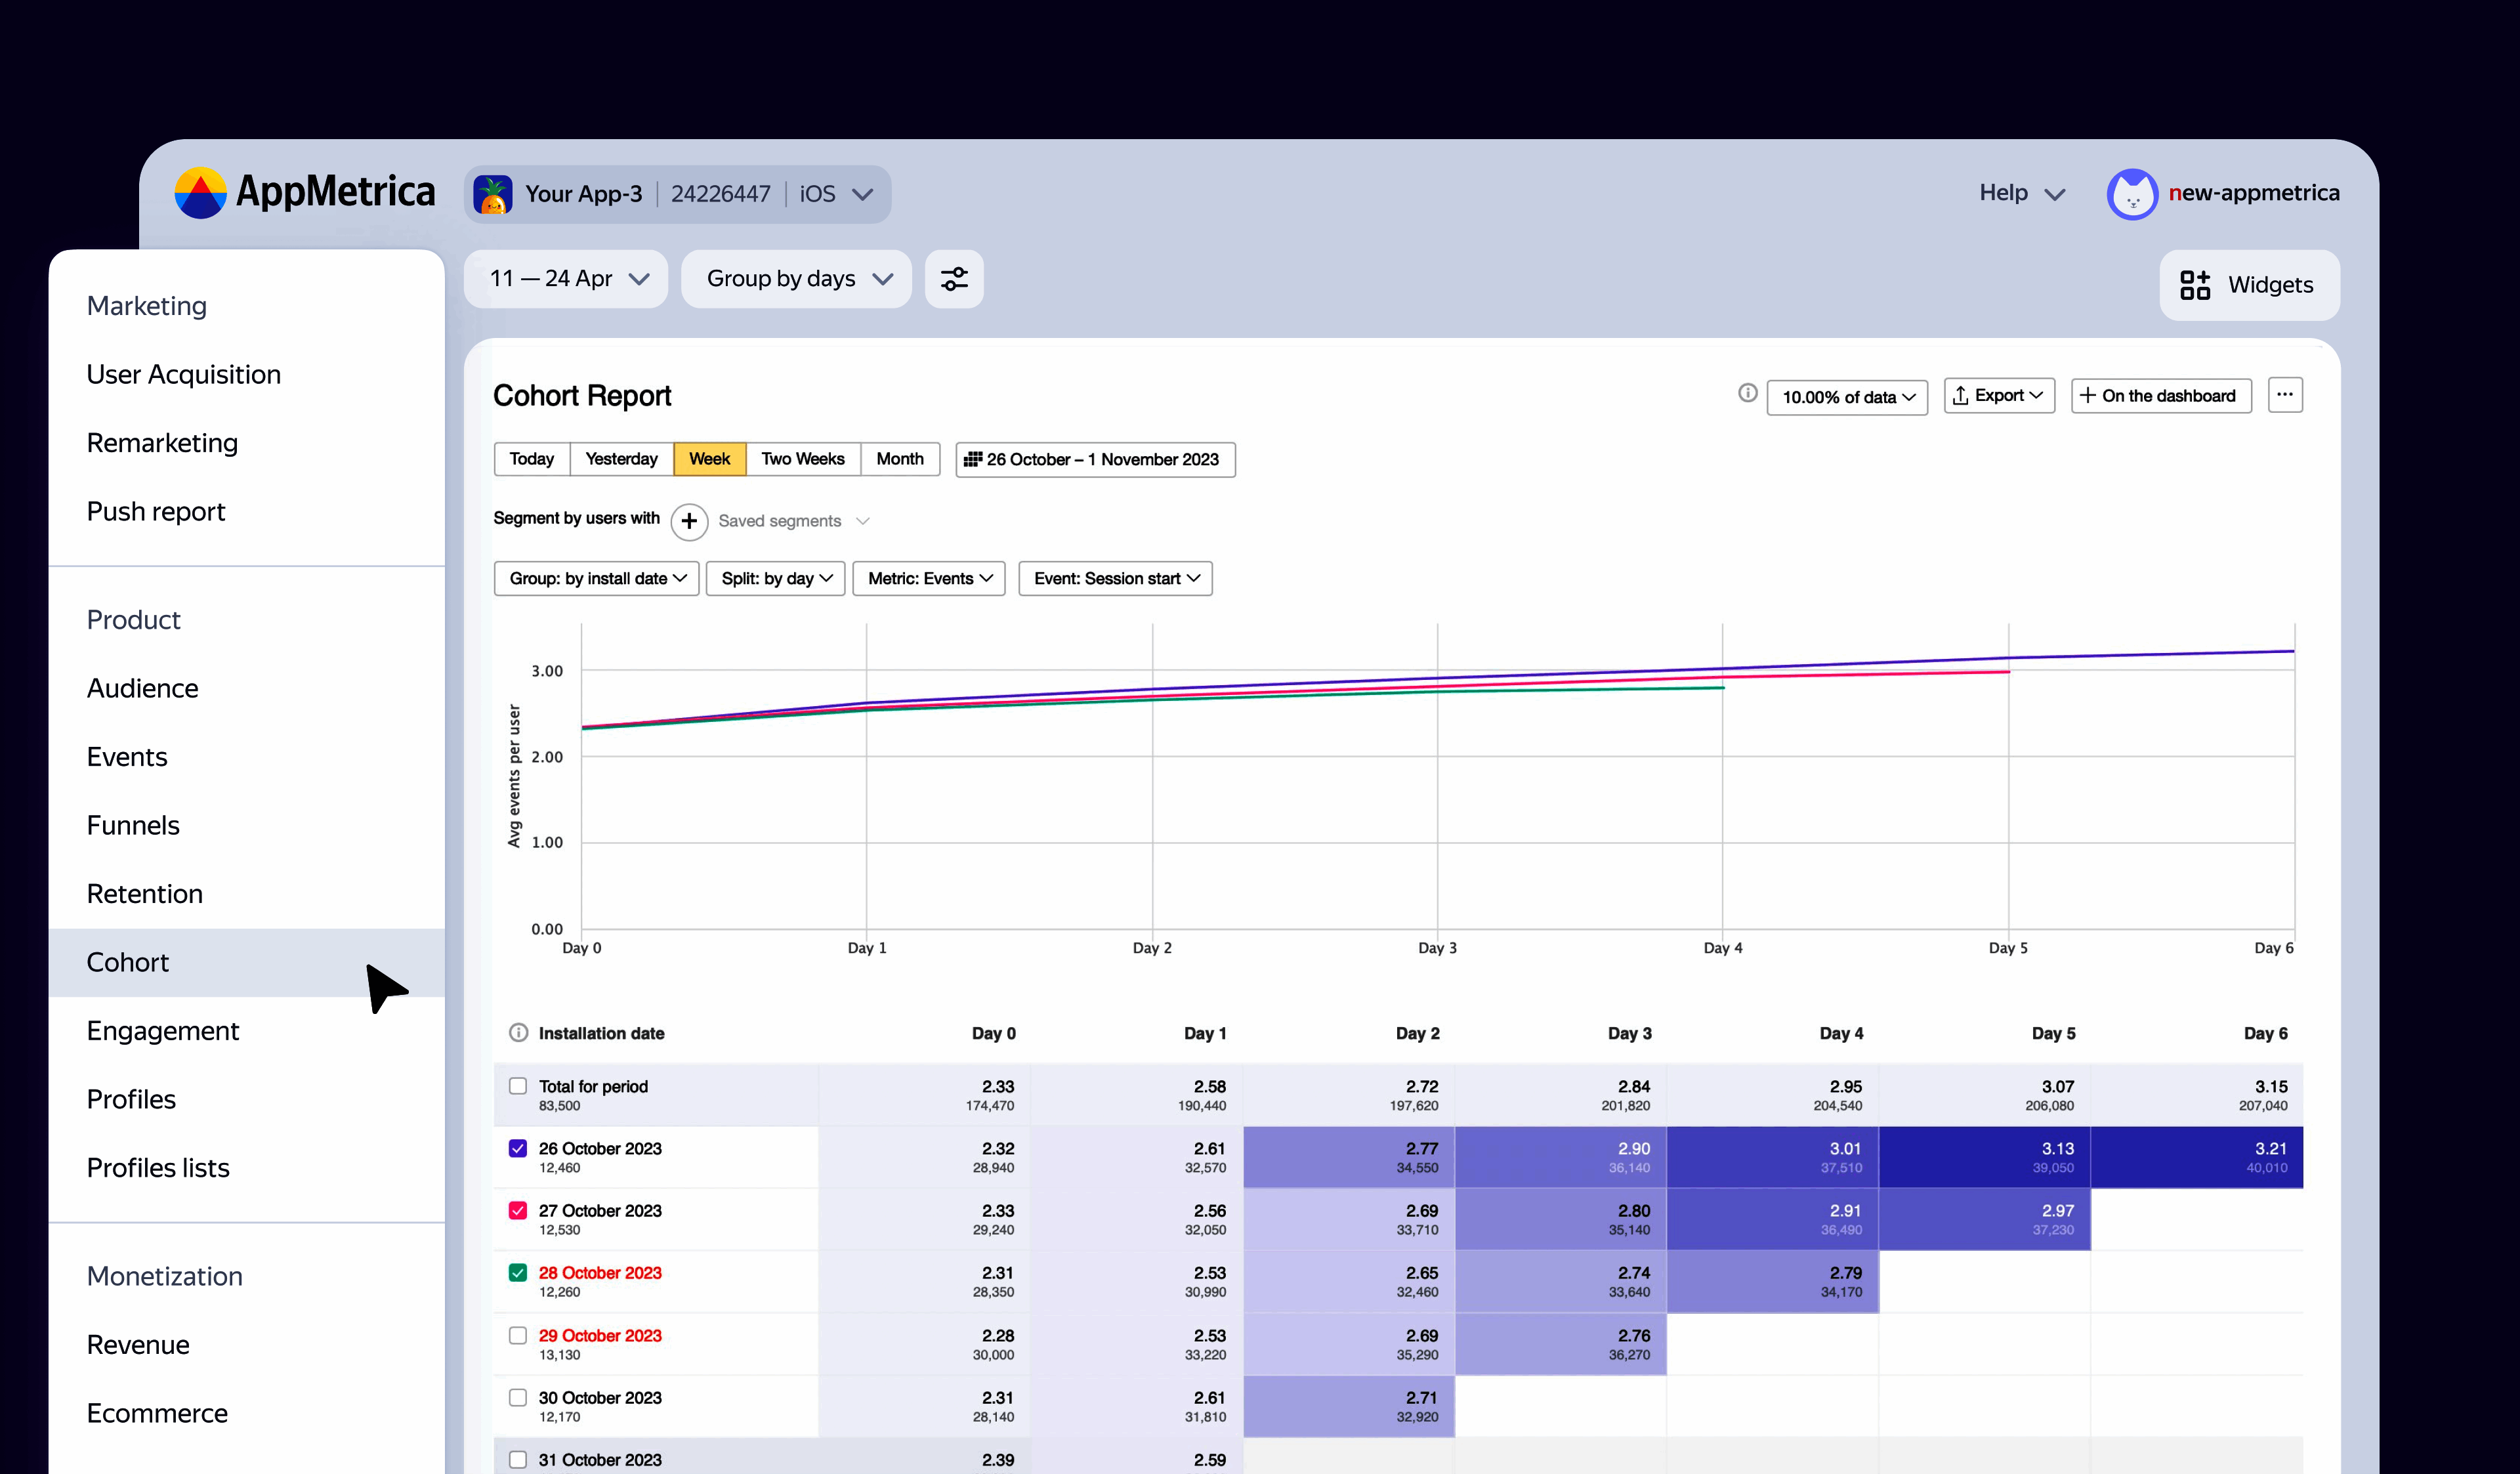
Task: Expand the 10.00% of data selector
Action: click(x=1846, y=397)
